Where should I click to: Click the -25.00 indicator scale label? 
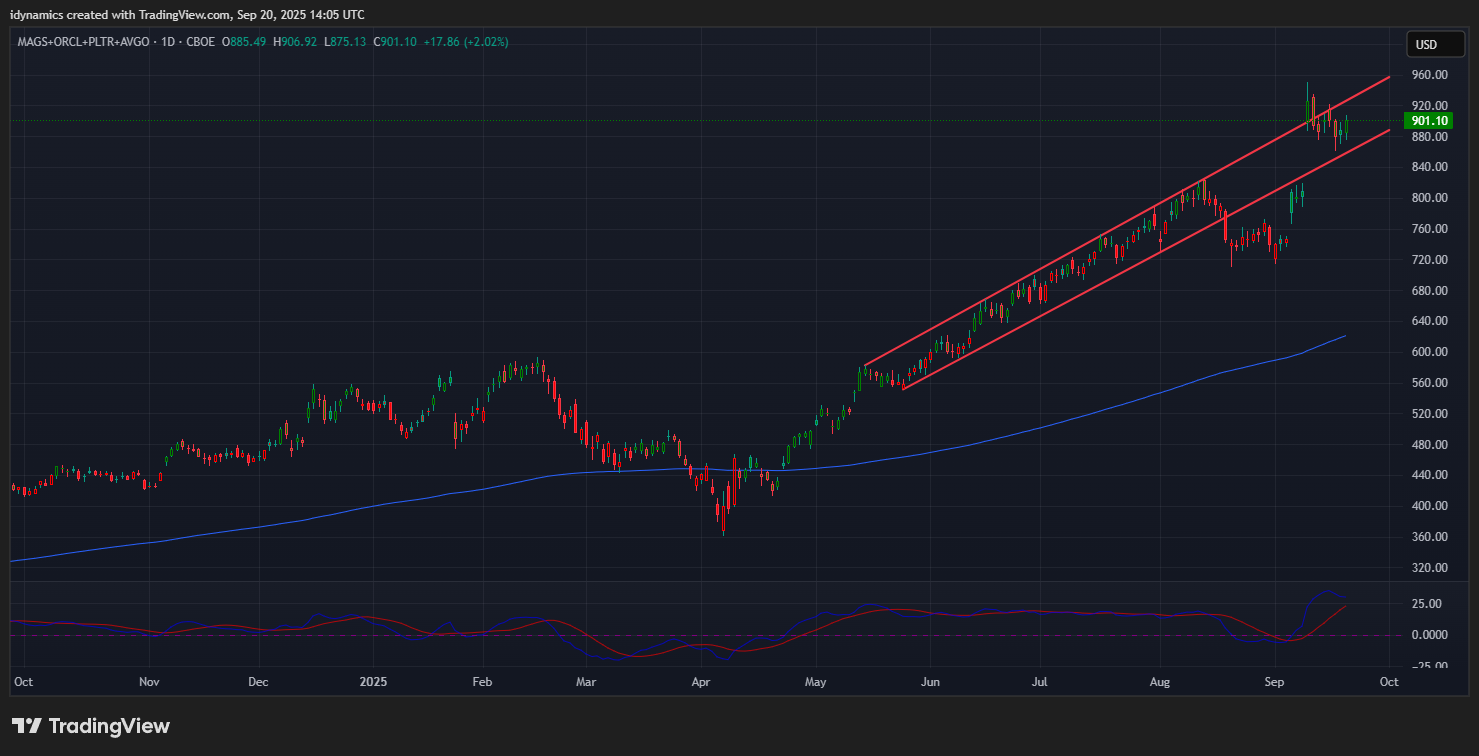[1425, 666]
